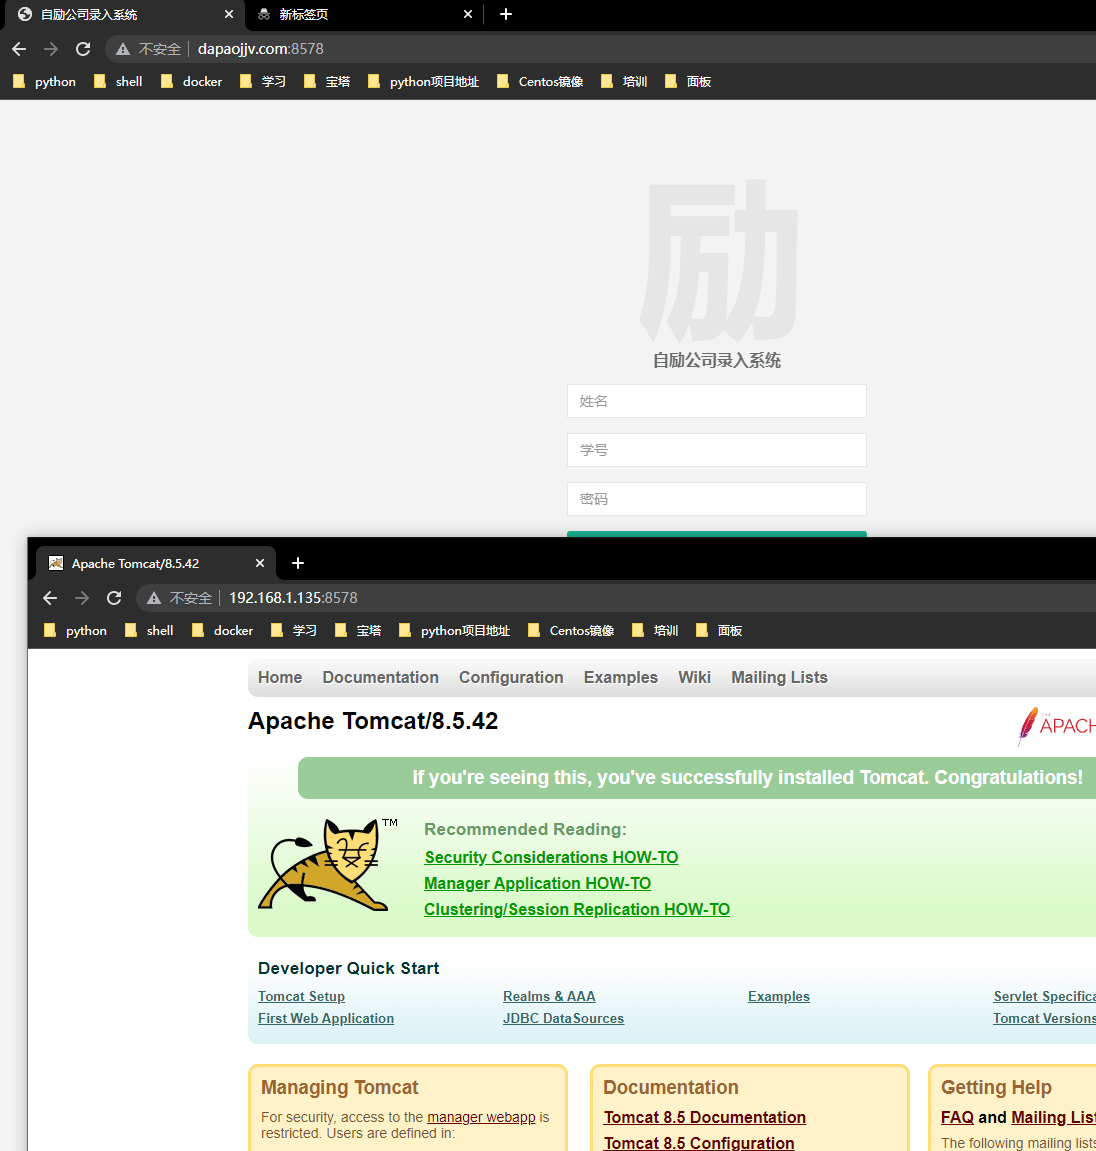Screen dimensions: 1096x1151
Task: Open Security Considerations HOW-TO link
Action: tap(551, 857)
